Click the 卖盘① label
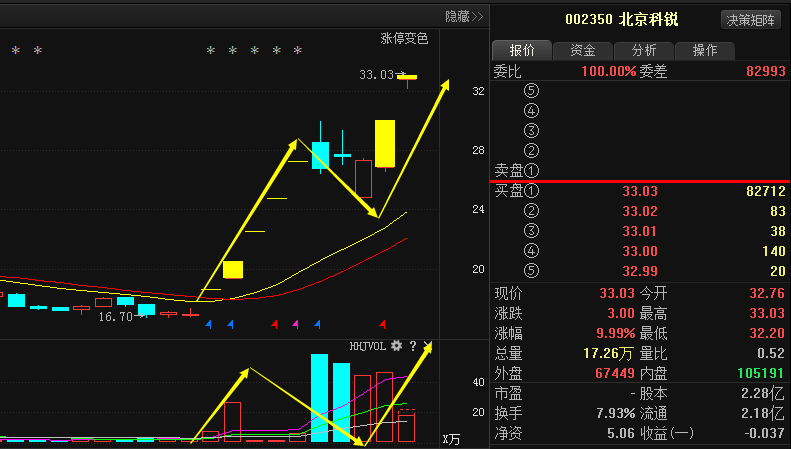The width and height of the screenshot is (791, 449). point(517,171)
